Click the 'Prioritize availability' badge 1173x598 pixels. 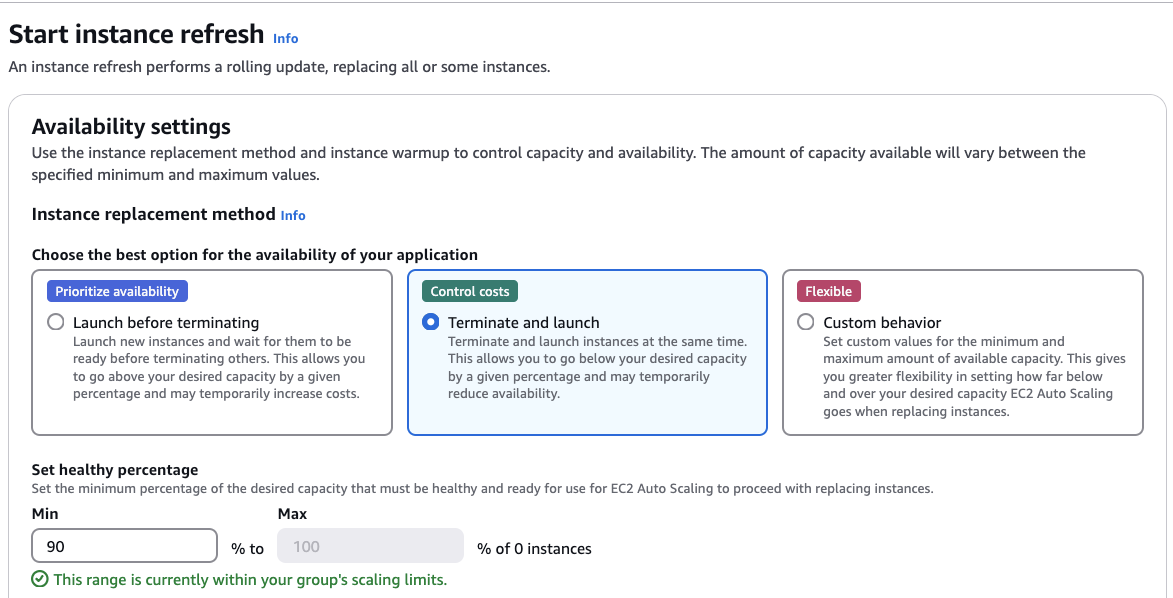117,290
